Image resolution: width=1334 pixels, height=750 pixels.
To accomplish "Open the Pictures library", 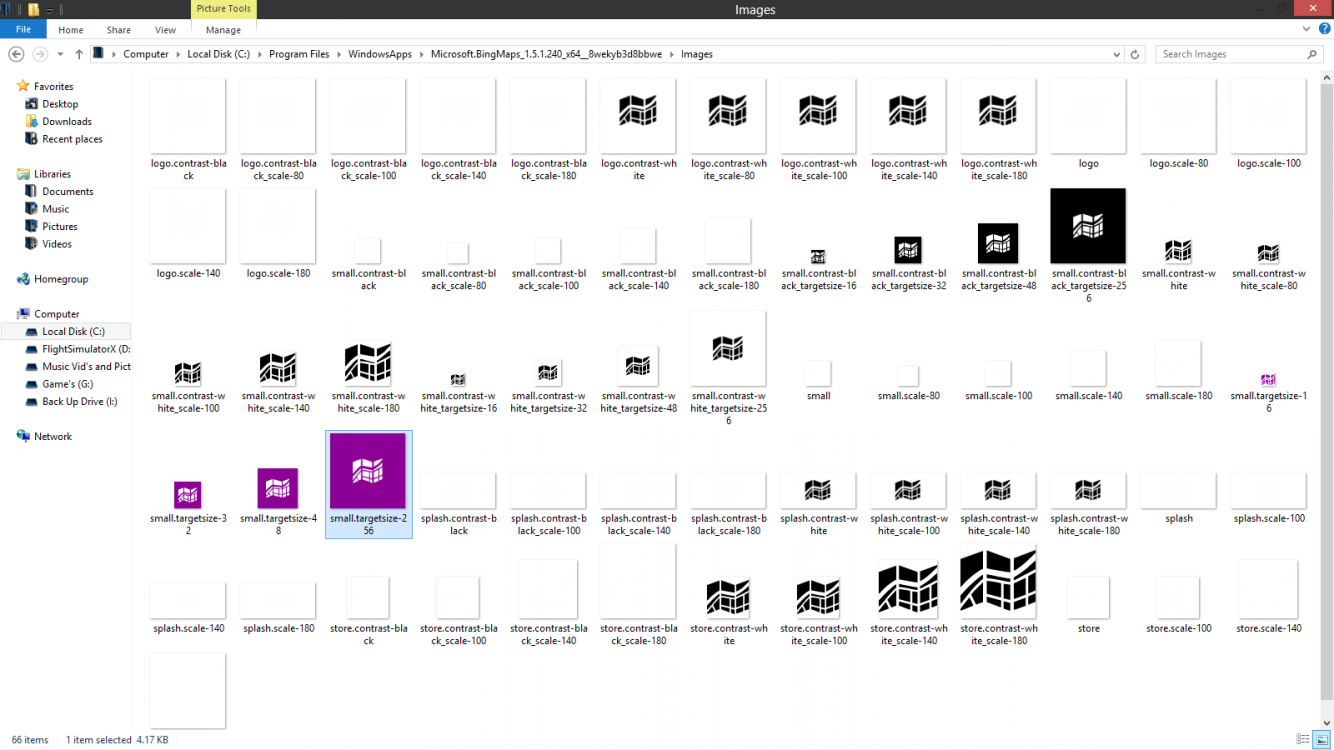I will [x=60, y=227].
